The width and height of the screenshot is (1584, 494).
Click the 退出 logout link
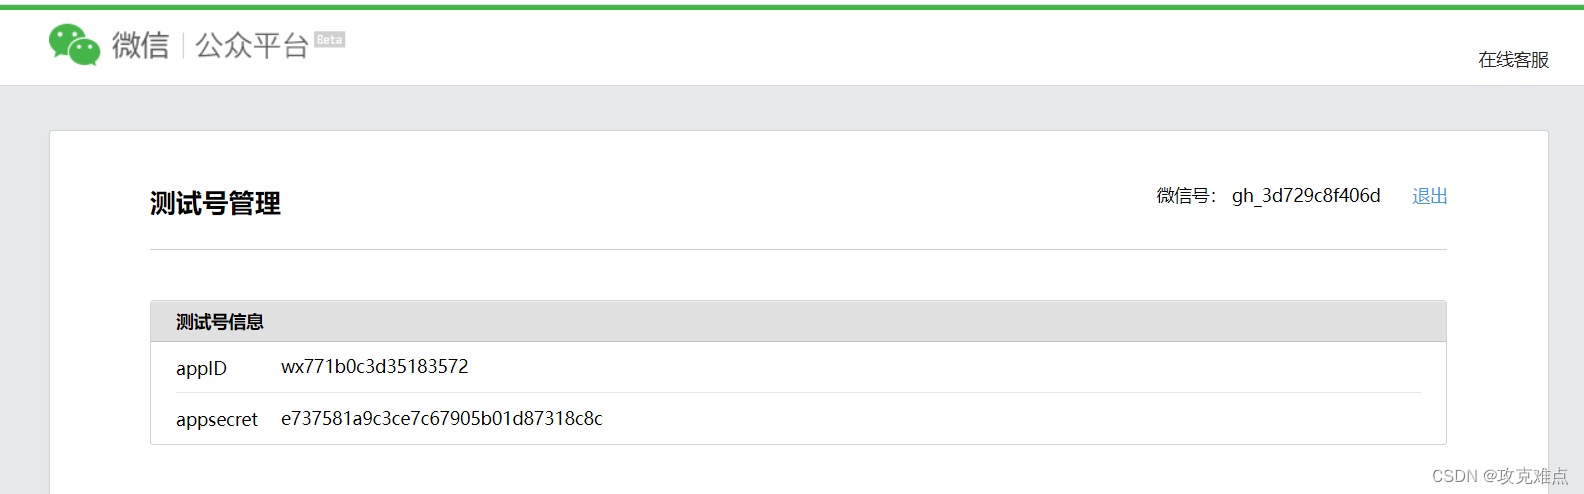(1429, 196)
